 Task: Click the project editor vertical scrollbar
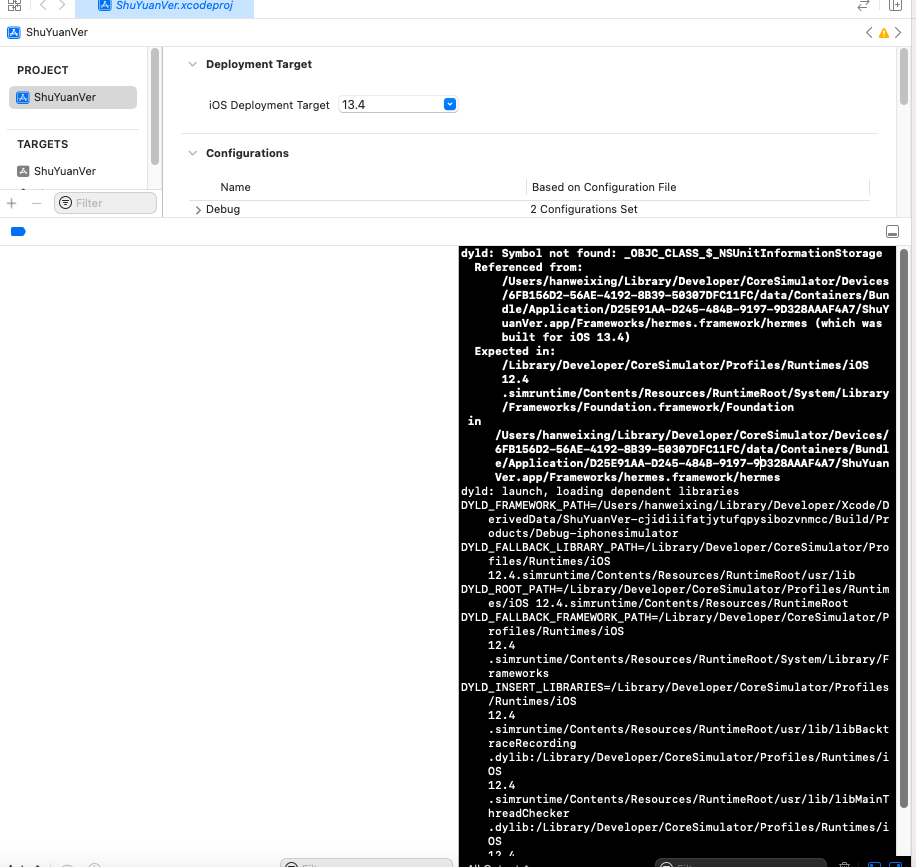pos(904,77)
